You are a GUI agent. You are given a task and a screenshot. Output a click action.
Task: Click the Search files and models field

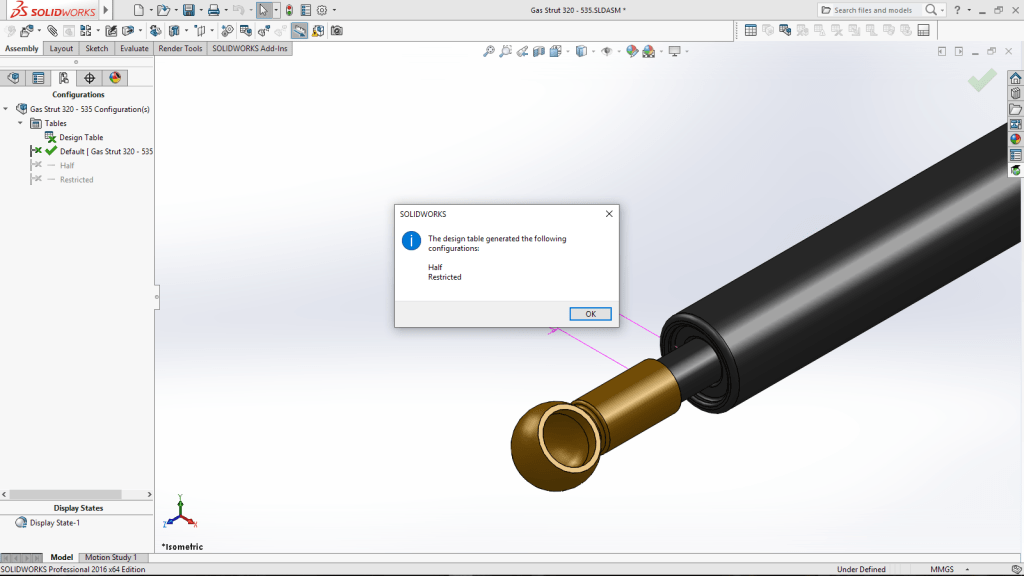pos(872,10)
